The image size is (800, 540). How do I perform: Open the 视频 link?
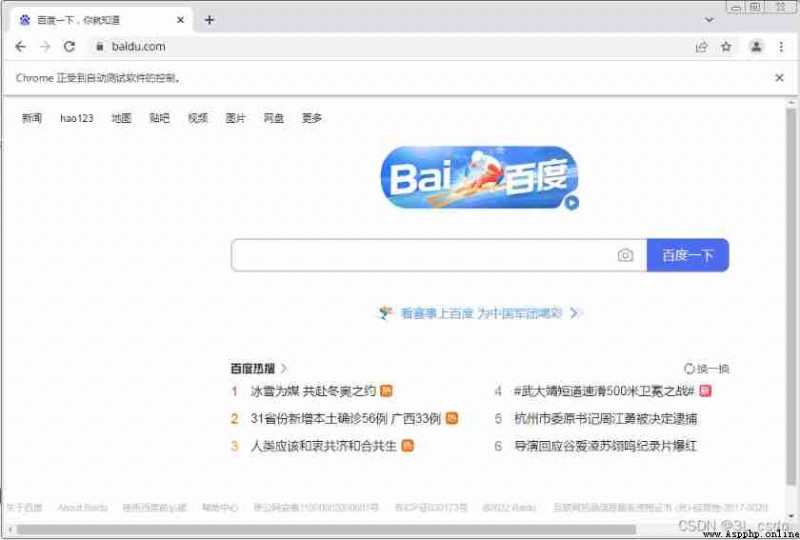(x=197, y=118)
